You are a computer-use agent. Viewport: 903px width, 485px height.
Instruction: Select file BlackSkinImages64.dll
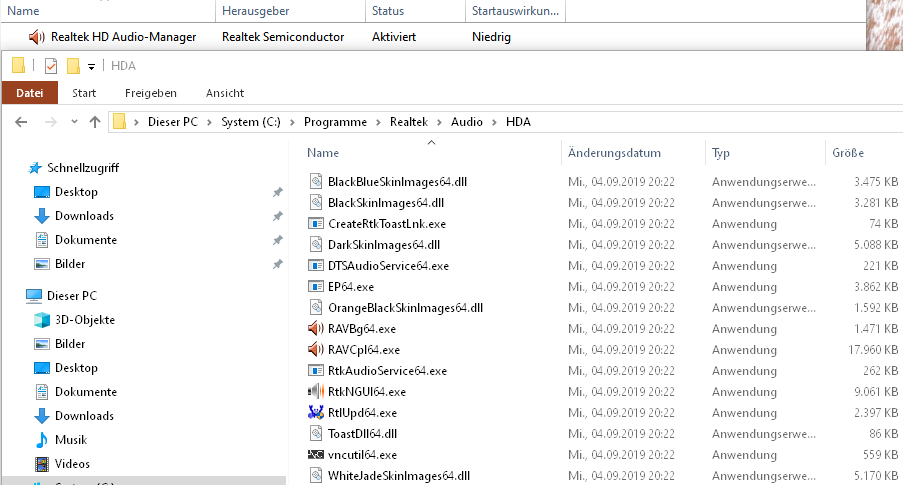pos(386,203)
